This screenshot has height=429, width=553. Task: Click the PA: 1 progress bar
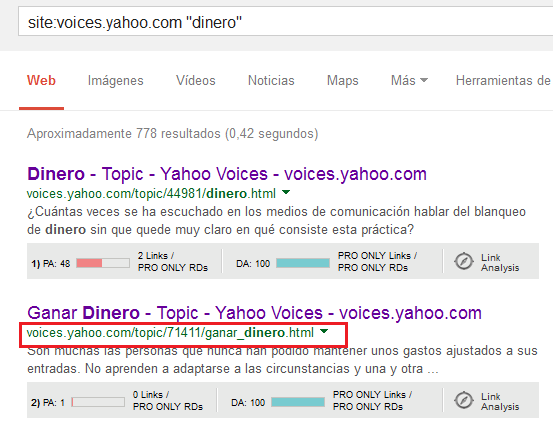pyautogui.click(x=98, y=402)
